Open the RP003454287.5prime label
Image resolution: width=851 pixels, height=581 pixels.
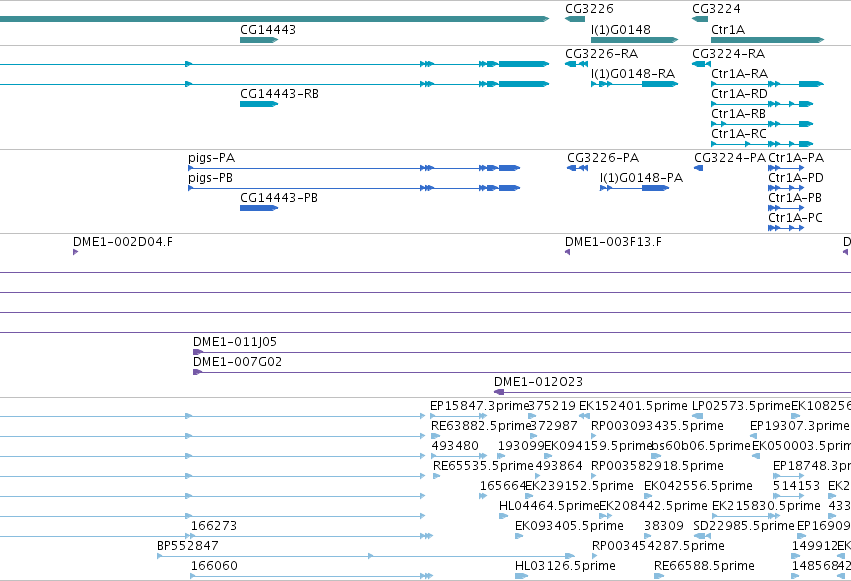[x=658, y=546]
